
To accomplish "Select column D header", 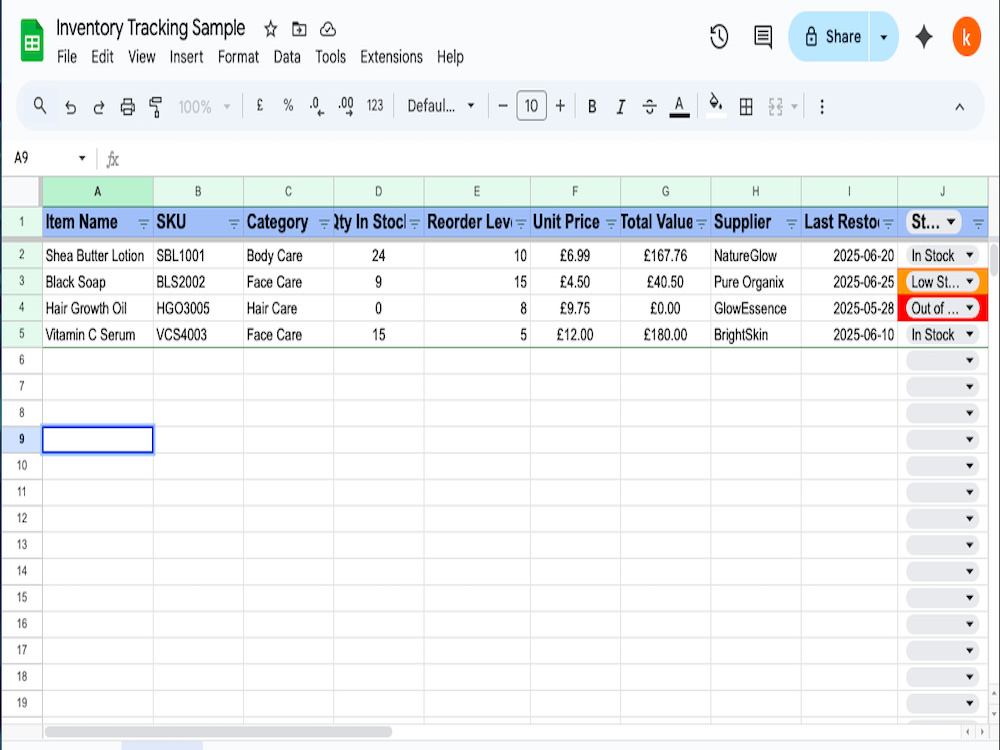I will pyautogui.click(x=379, y=191).
